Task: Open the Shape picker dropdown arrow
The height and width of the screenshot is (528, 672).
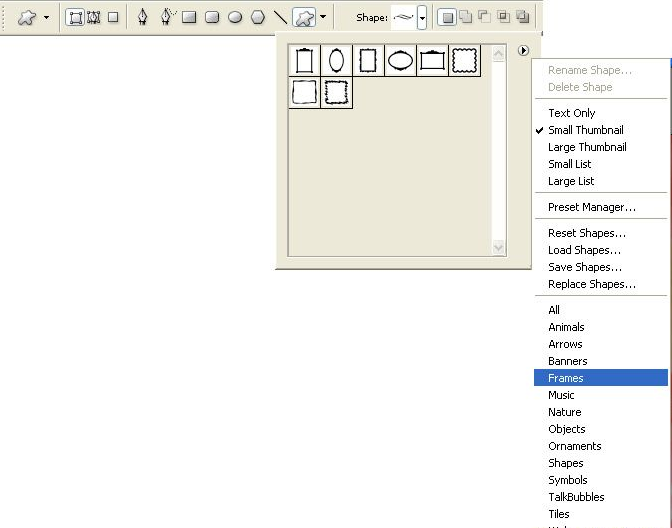Action: [422, 17]
